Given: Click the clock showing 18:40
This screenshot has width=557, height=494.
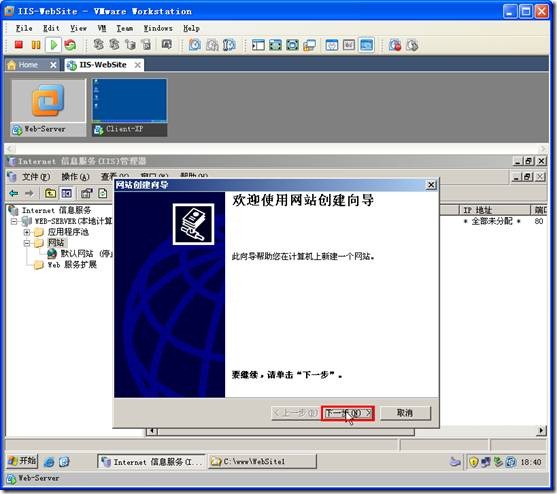Looking at the screenshot, I should click(x=531, y=462).
